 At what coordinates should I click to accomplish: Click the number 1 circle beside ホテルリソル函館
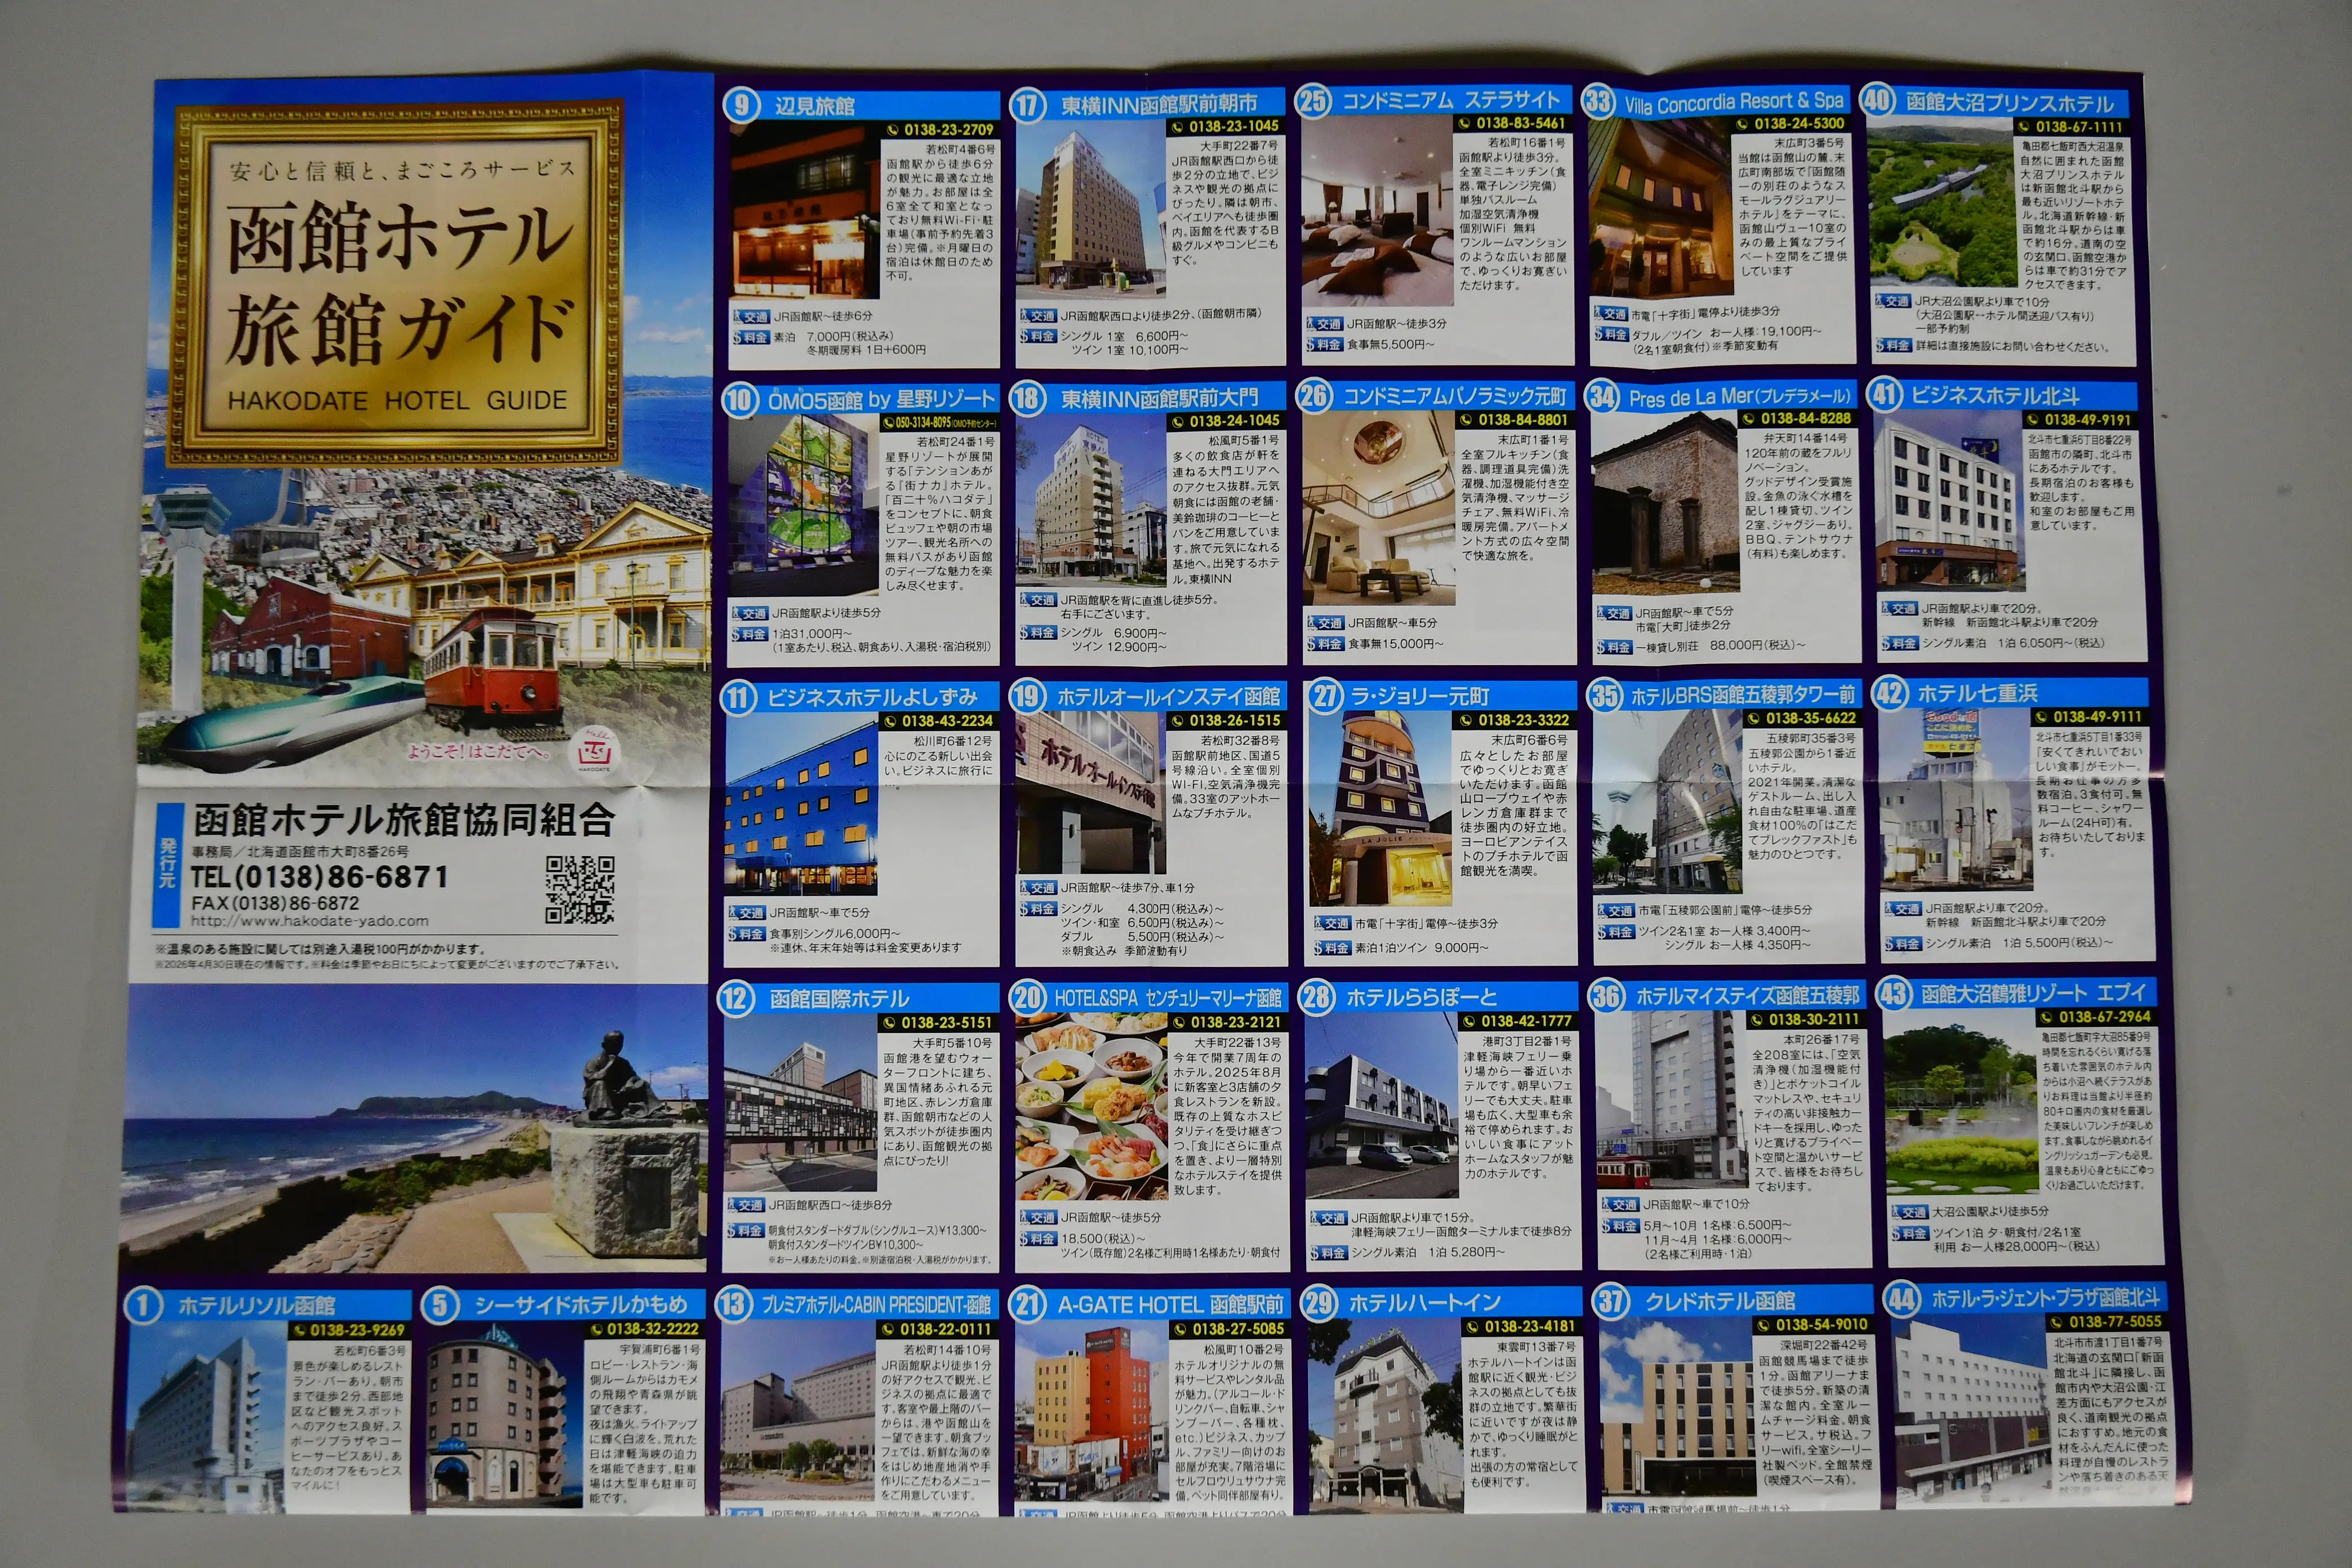coord(143,1306)
